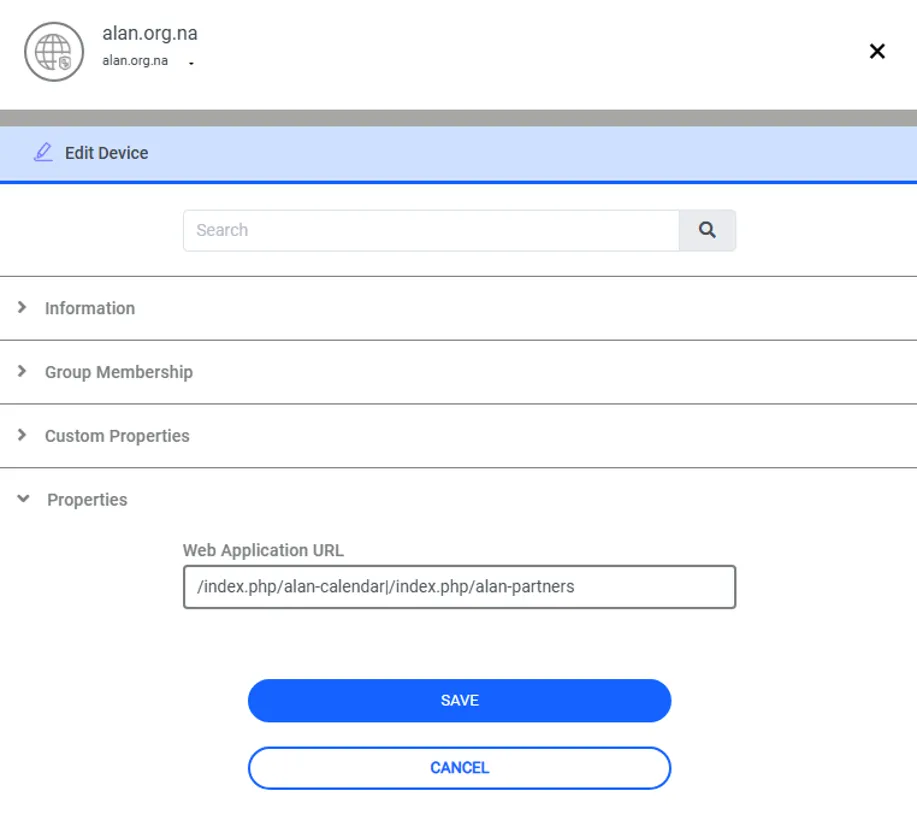Screen dimensions: 917x838
Task: Expand the Group Membership chevron
Action: tap(22, 371)
